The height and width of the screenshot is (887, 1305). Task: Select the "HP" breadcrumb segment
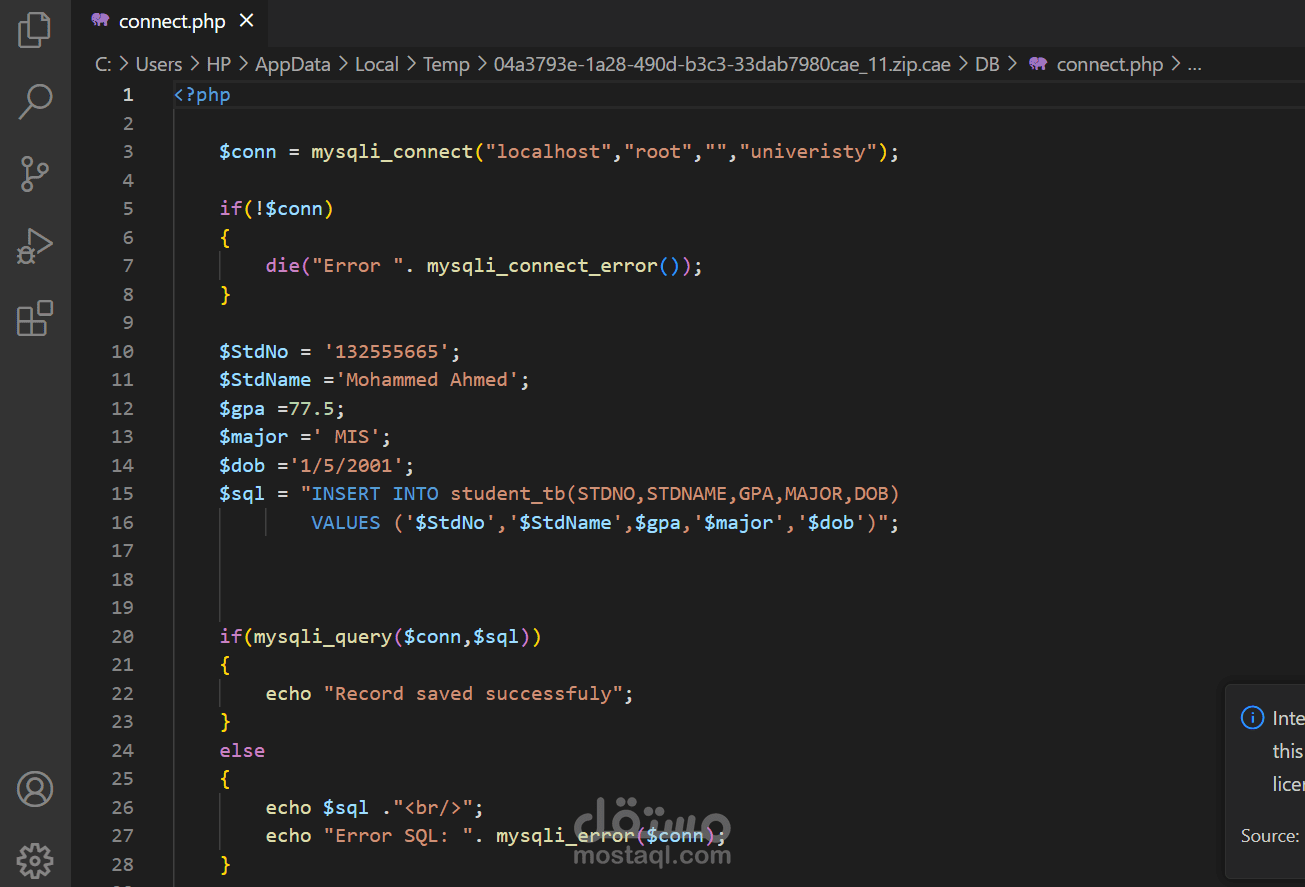218,64
